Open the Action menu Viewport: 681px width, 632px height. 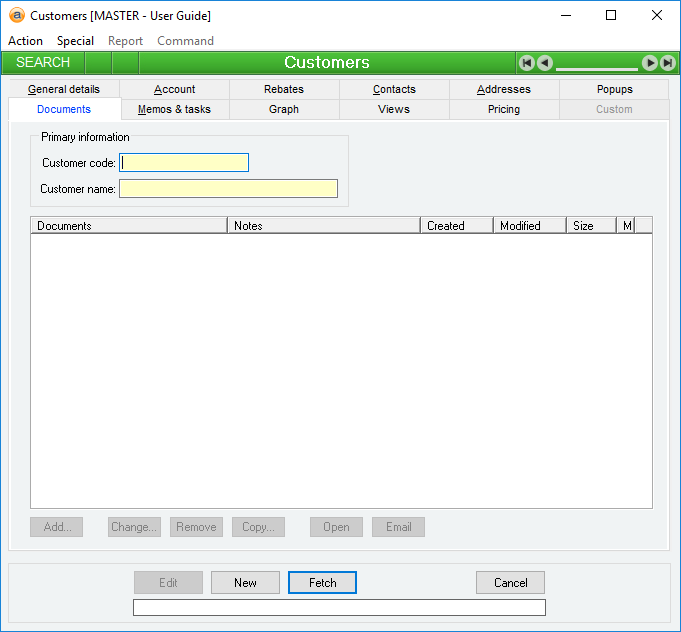(x=25, y=41)
